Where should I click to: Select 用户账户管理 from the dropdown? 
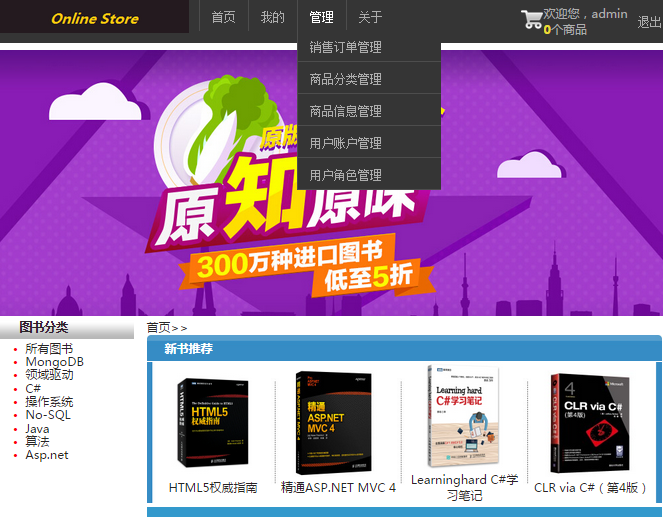(369, 143)
